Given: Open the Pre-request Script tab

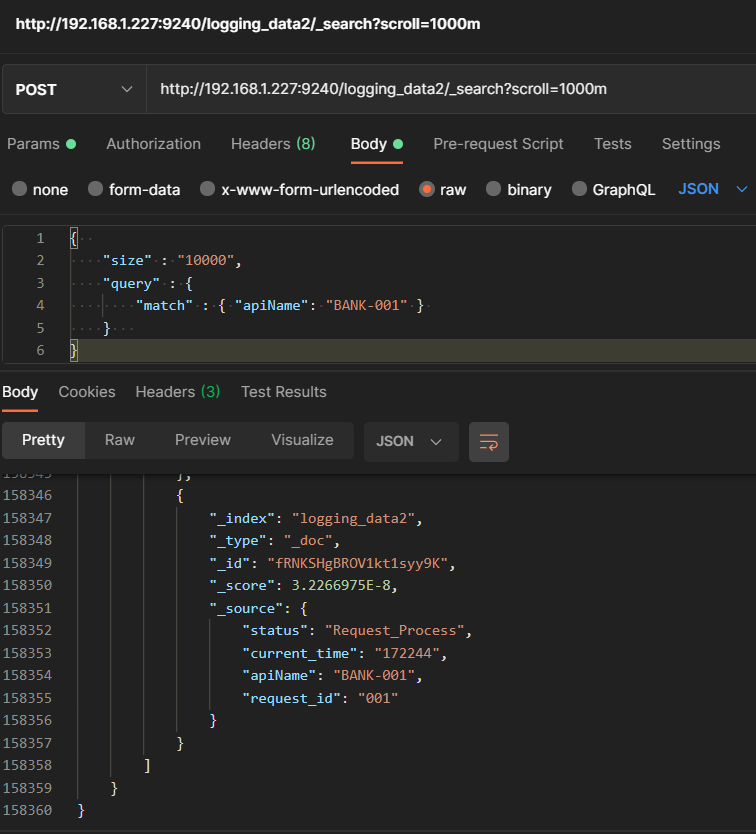Looking at the screenshot, I should tap(498, 144).
